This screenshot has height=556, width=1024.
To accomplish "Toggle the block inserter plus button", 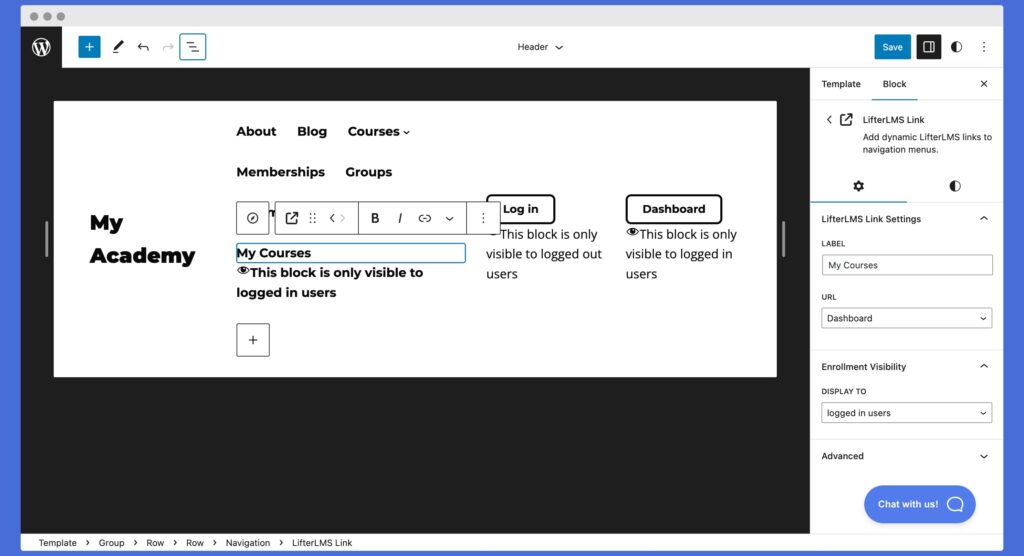I will (x=89, y=47).
